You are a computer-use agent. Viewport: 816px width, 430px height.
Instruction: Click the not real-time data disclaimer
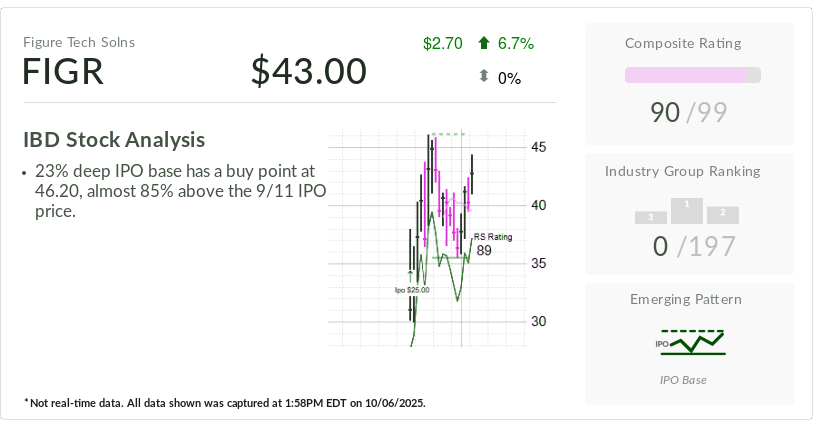[225, 403]
